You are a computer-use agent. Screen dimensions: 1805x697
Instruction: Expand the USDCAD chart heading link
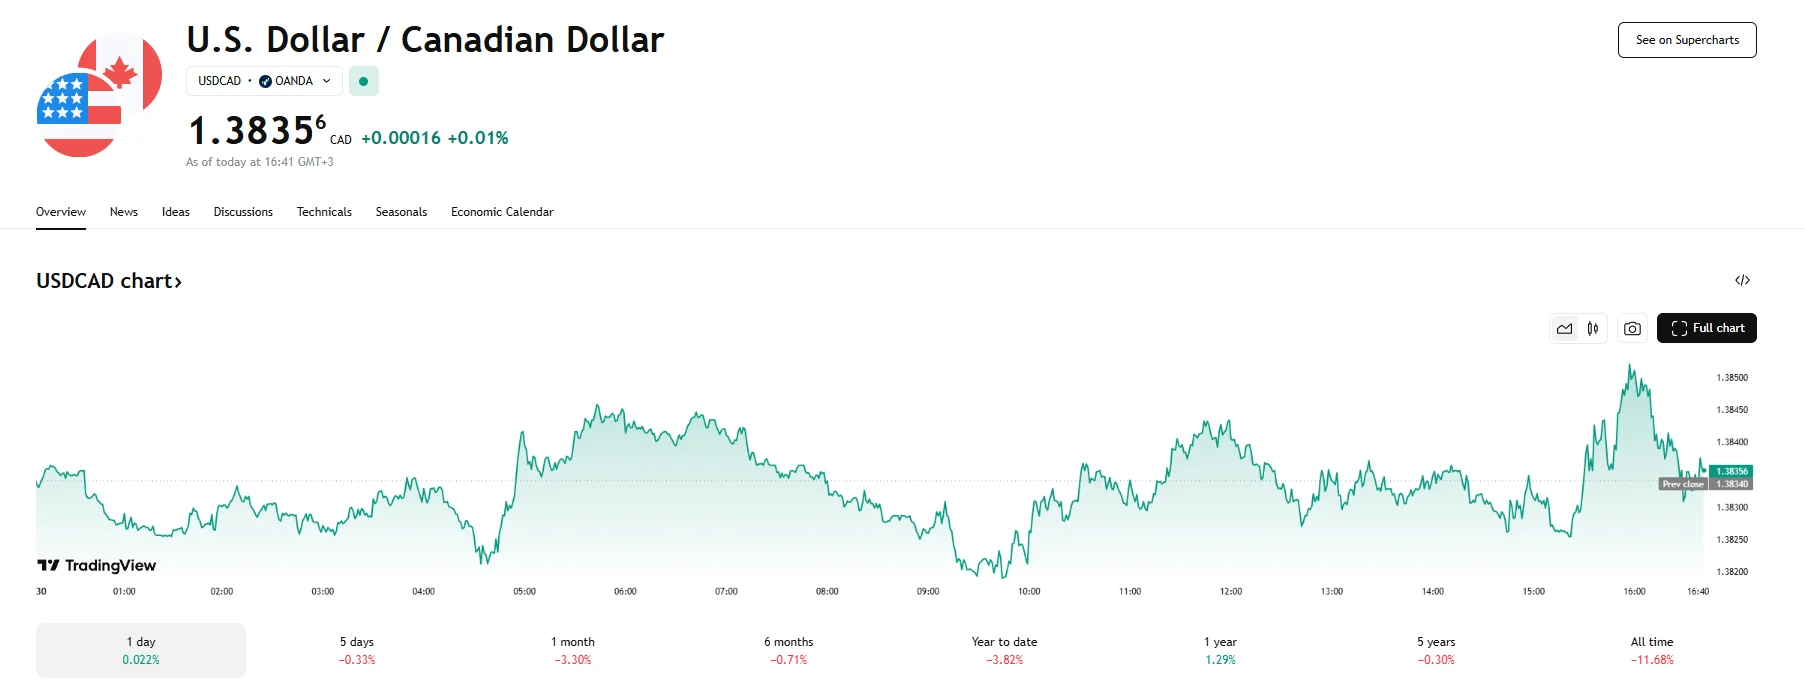[x=109, y=281]
